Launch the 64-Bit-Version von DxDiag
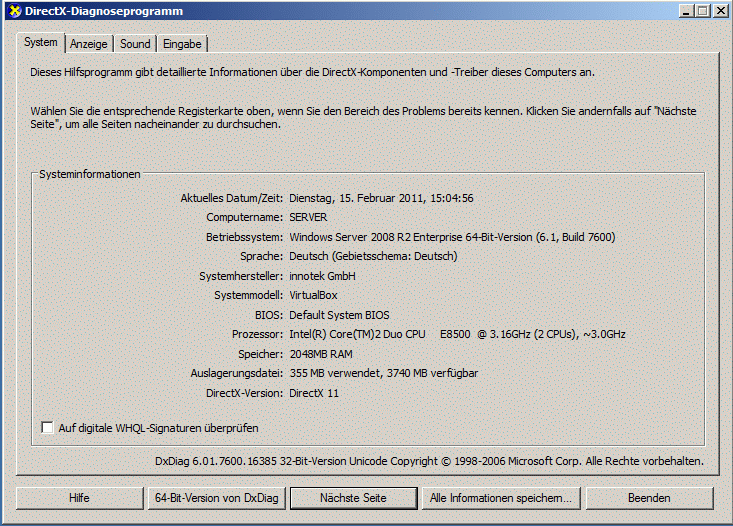This screenshot has height=526, width=733. [216, 498]
